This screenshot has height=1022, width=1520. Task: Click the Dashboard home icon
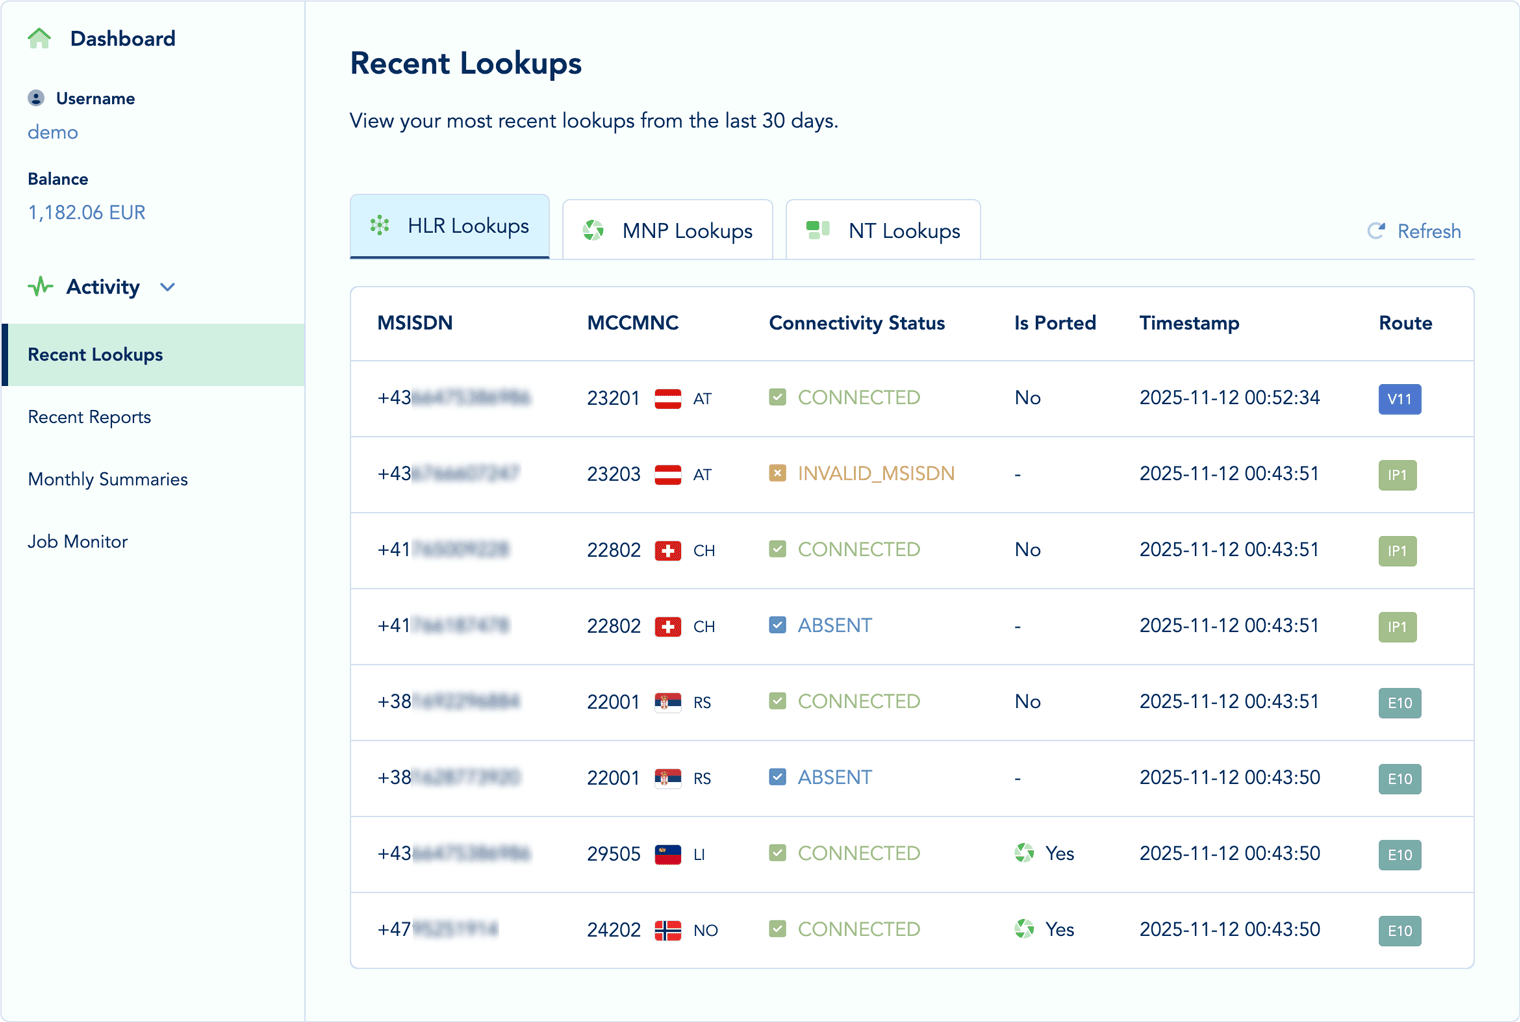click(x=39, y=37)
